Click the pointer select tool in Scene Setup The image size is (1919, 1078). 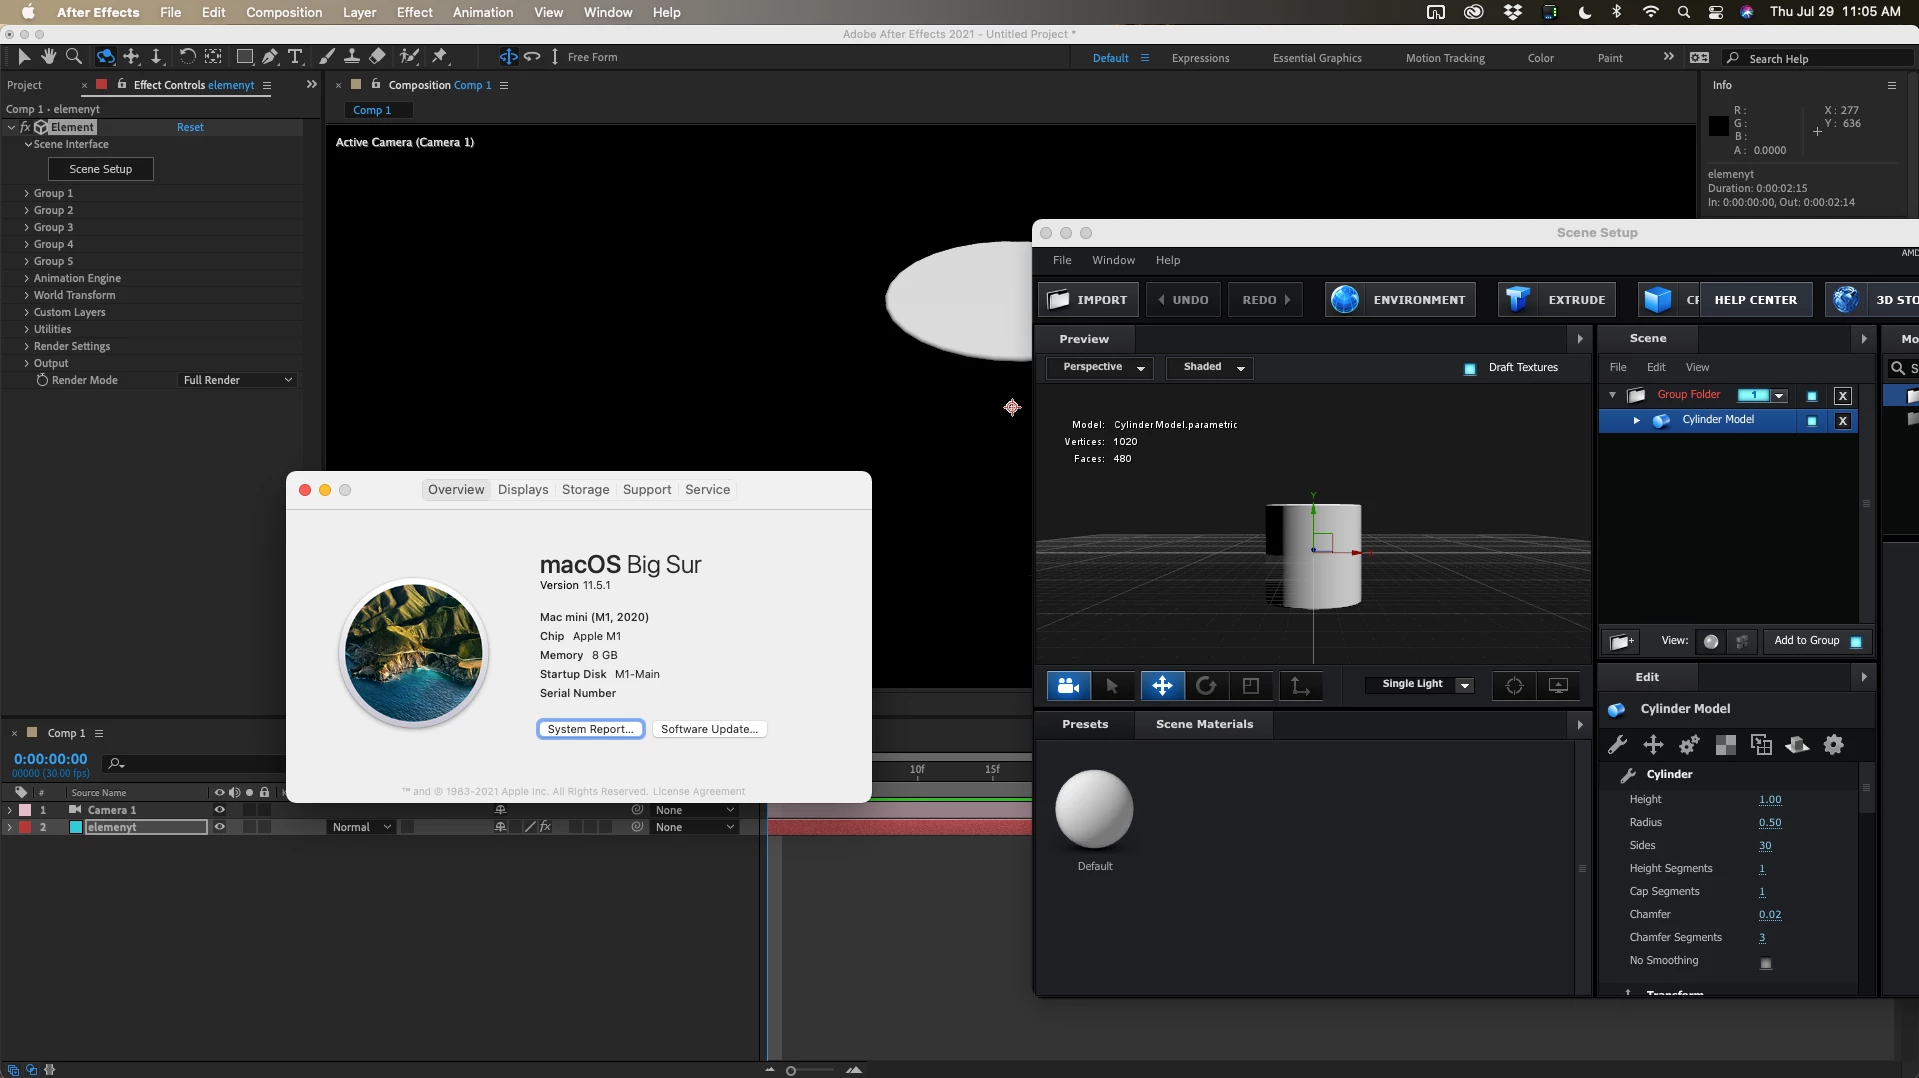1112,685
